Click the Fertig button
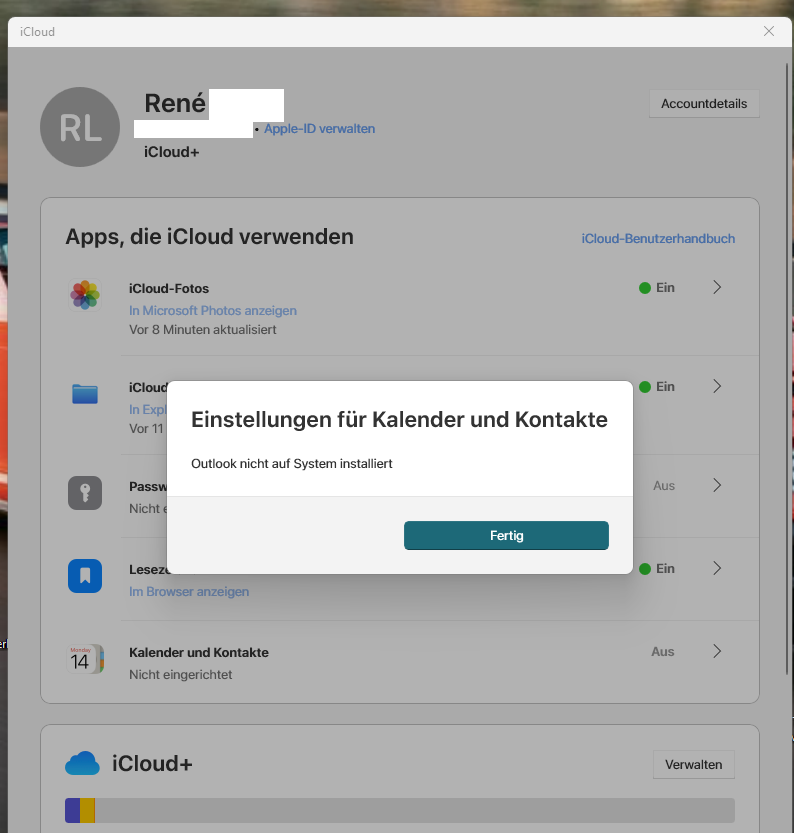Viewport: 794px width, 833px height. tap(506, 536)
